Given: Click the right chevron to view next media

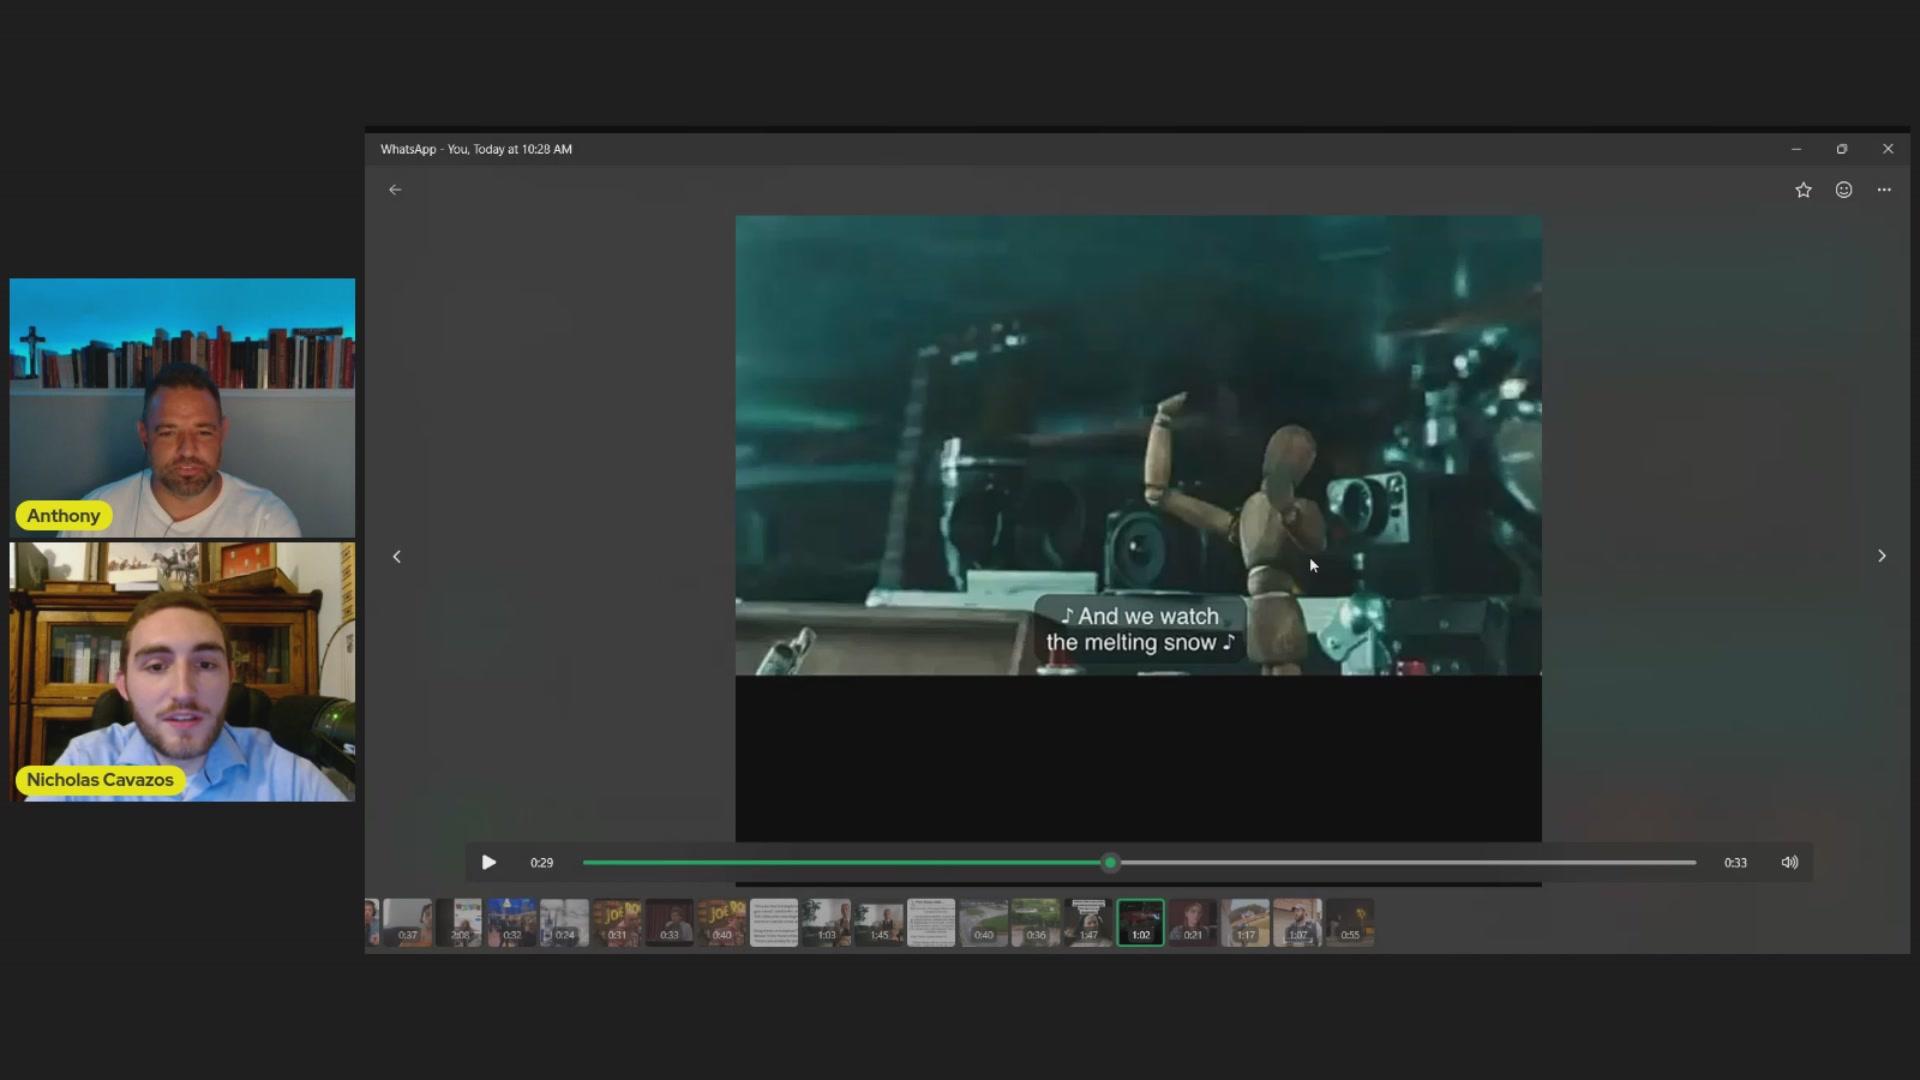Looking at the screenshot, I should (x=1881, y=556).
